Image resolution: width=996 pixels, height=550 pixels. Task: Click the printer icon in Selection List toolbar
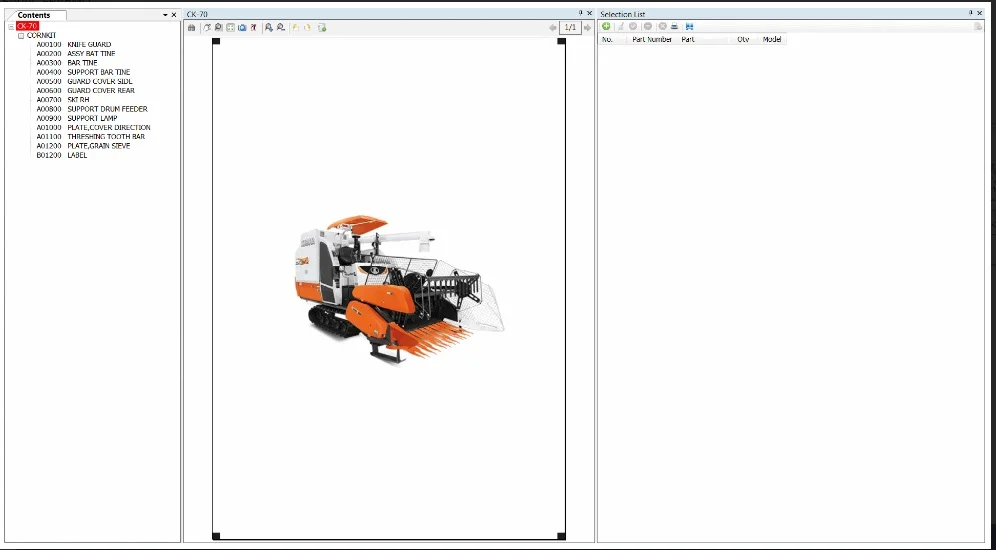click(x=675, y=26)
